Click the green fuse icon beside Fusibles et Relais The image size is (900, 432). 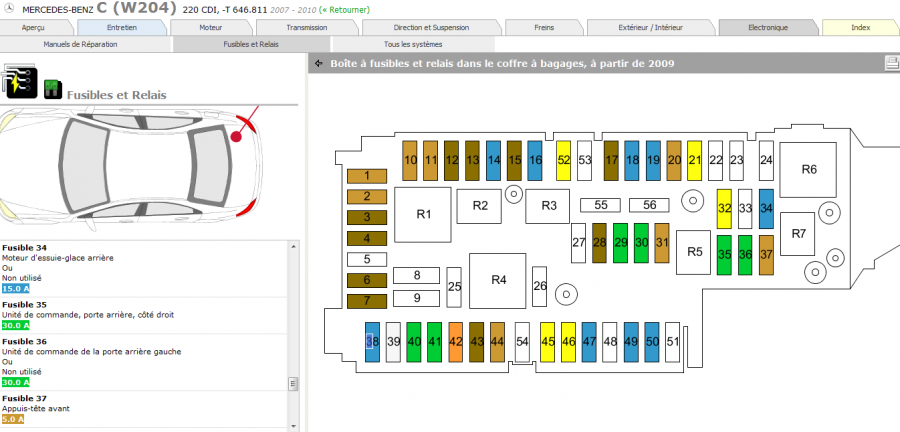pos(53,89)
